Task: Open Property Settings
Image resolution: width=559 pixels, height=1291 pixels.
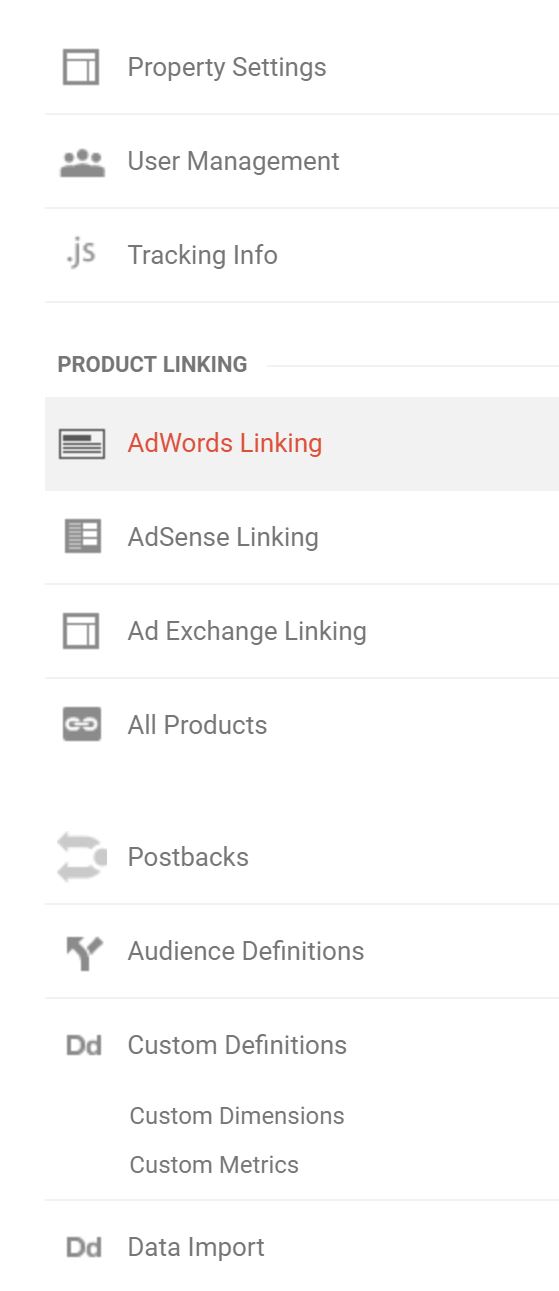Action: [302, 67]
